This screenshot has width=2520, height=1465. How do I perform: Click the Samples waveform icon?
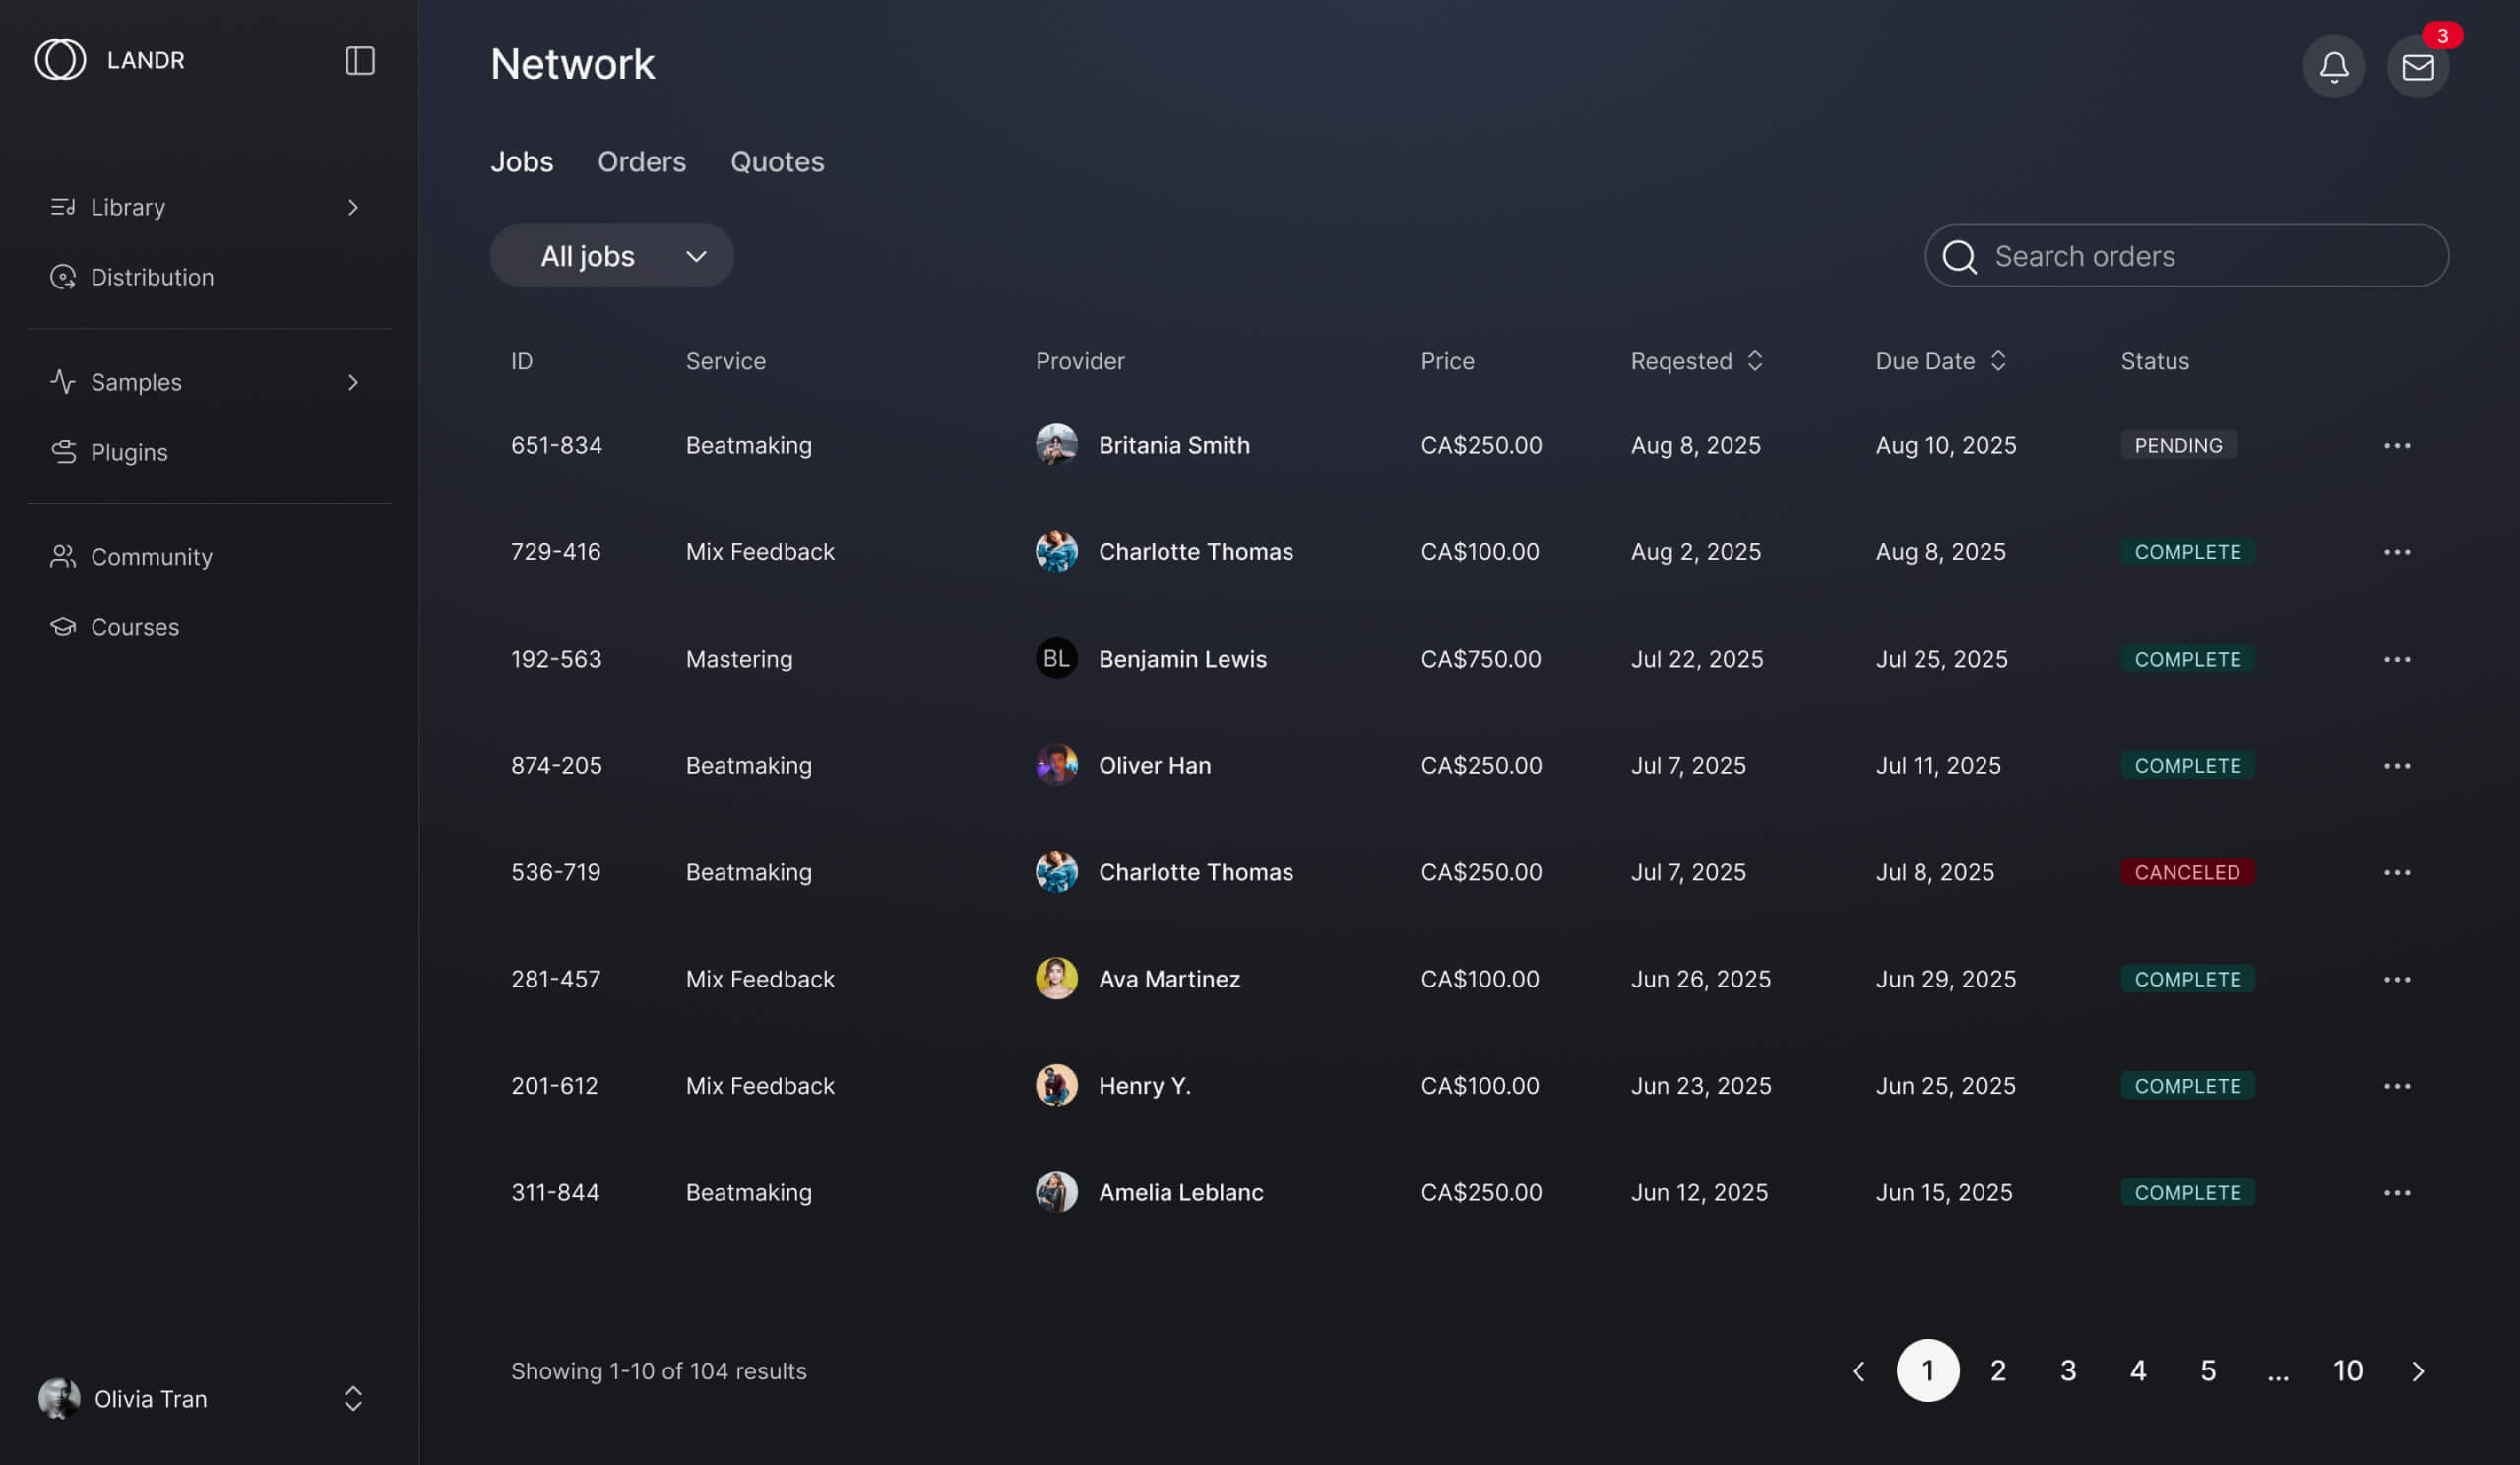63,382
